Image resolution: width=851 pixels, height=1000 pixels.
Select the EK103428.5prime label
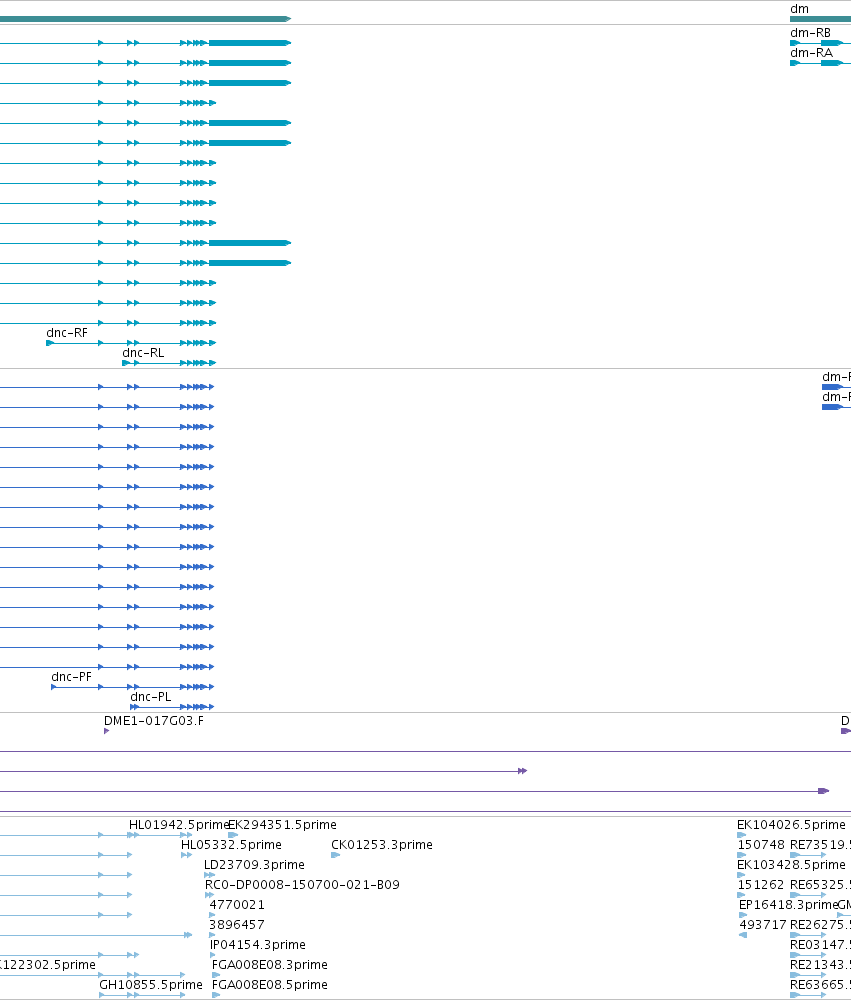click(x=791, y=865)
